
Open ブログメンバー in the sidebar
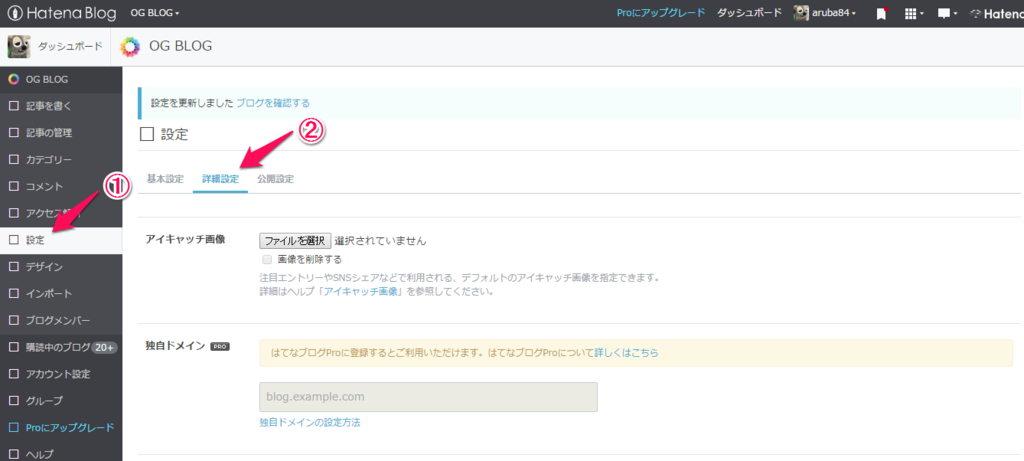pyautogui.click(x=61, y=321)
